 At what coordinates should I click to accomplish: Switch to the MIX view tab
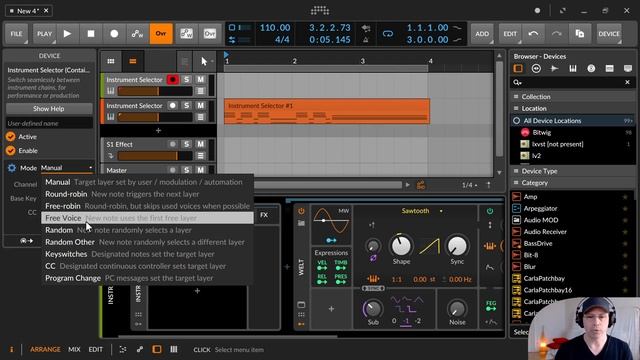pos(74,349)
